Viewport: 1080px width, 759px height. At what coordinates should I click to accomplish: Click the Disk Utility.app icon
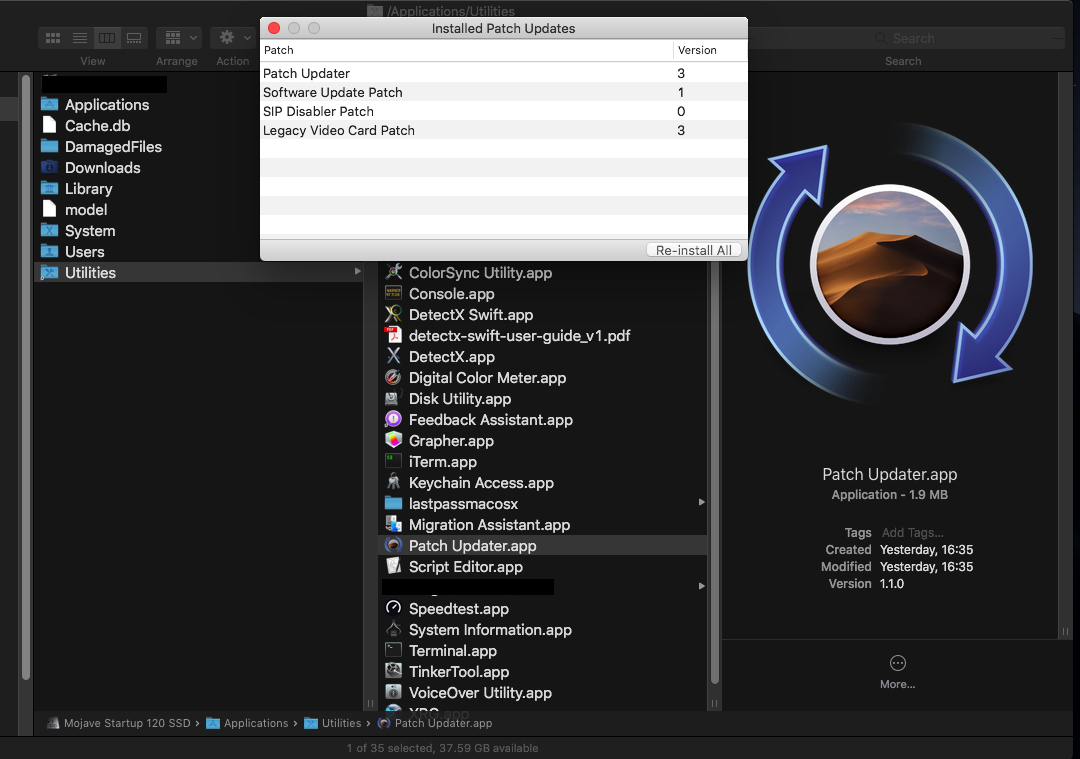tap(393, 398)
